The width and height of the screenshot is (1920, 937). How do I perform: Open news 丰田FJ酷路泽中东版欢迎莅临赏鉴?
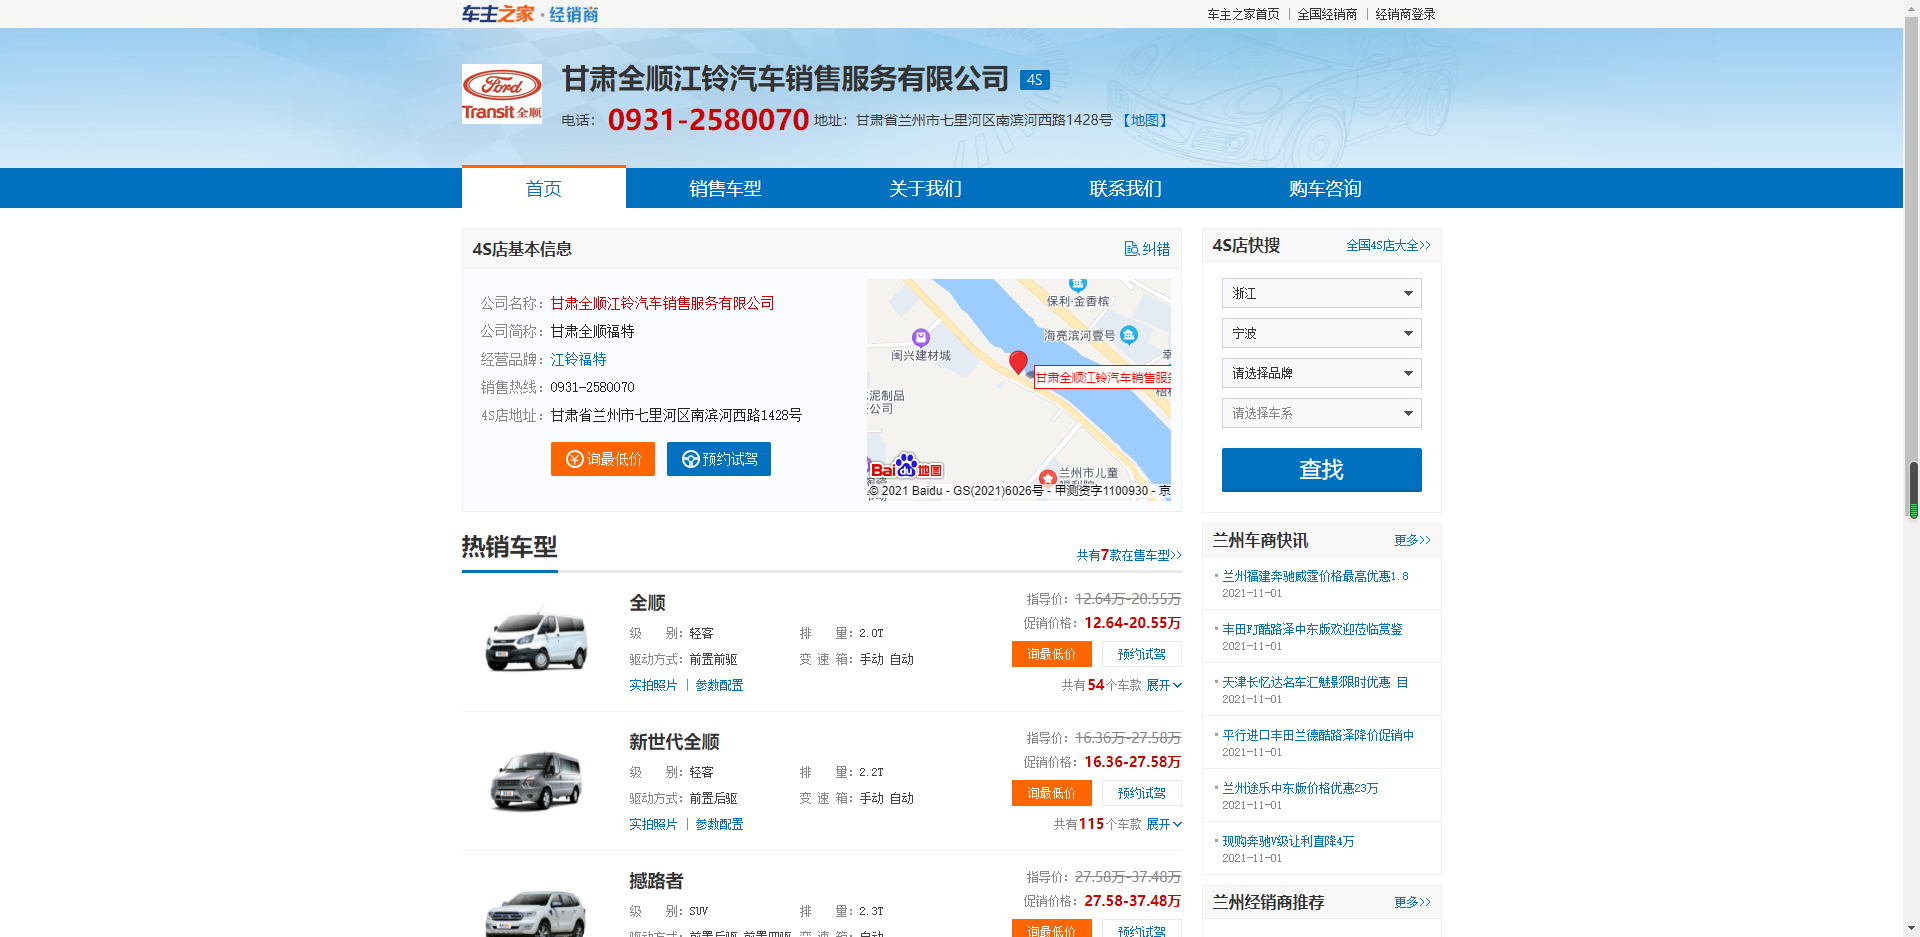[1312, 629]
